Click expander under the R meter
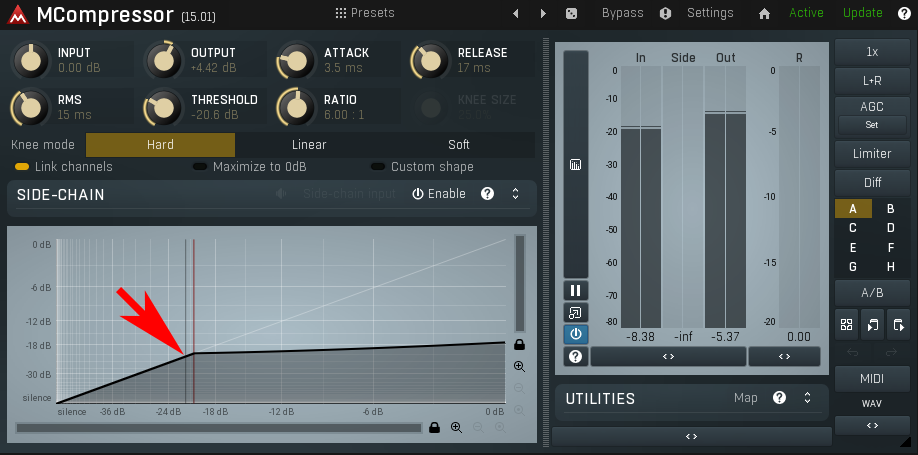The width and height of the screenshot is (918, 455). click(785, 357)
